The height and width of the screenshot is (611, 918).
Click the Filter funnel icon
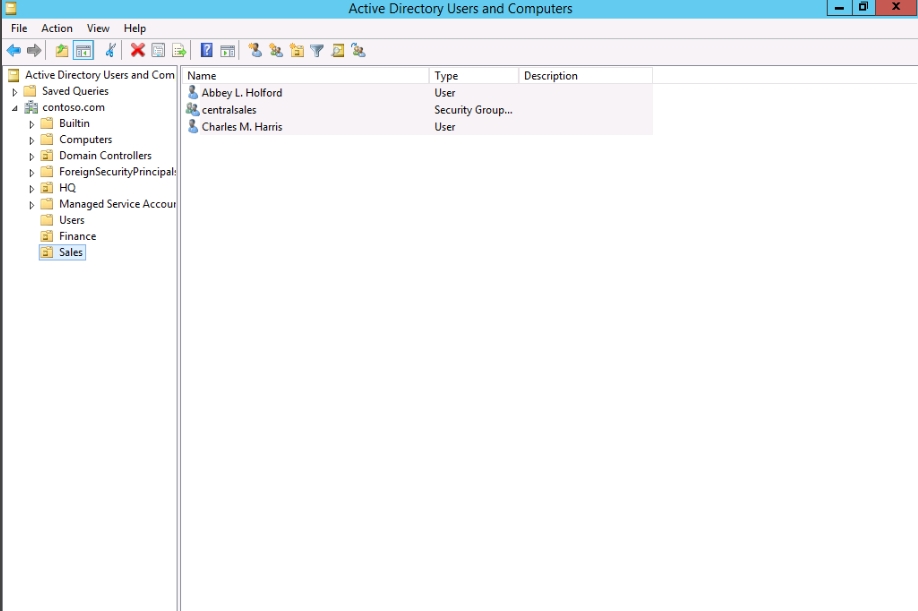coord(317,51)
